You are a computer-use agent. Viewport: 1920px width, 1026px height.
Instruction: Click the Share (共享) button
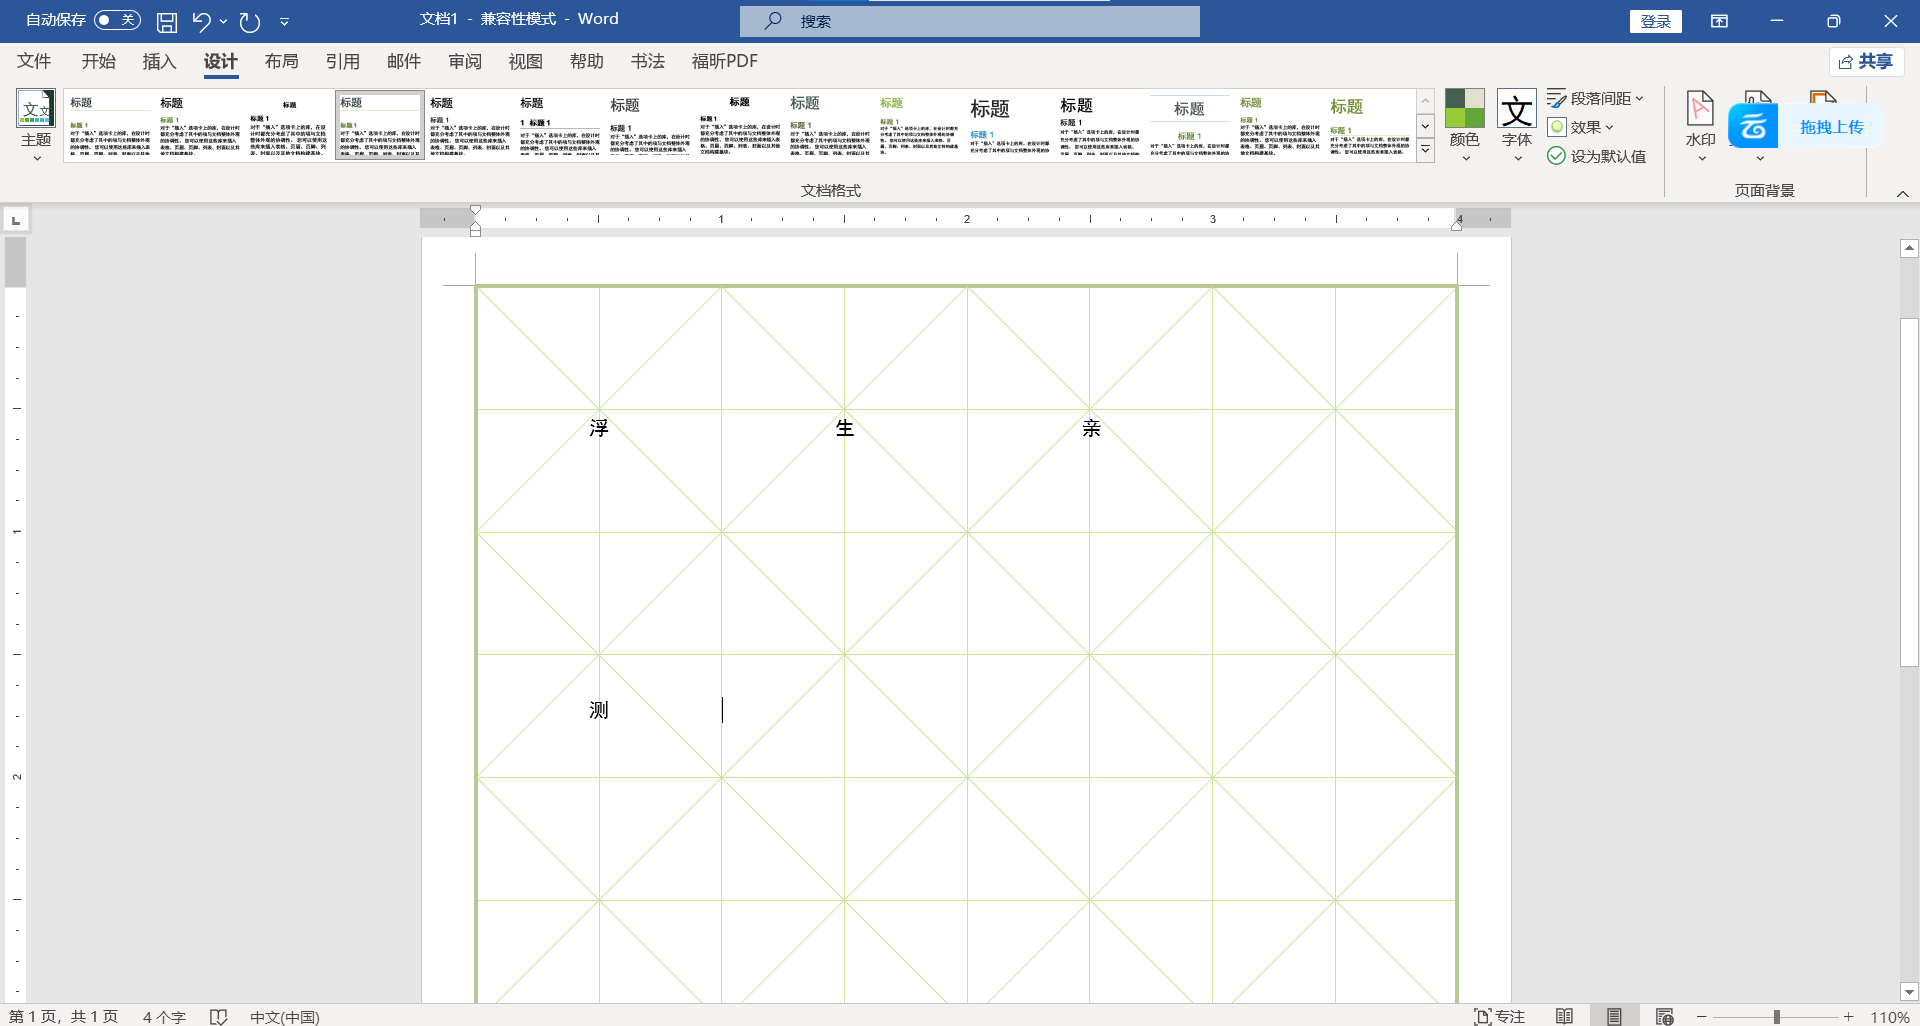point(1866,61)
